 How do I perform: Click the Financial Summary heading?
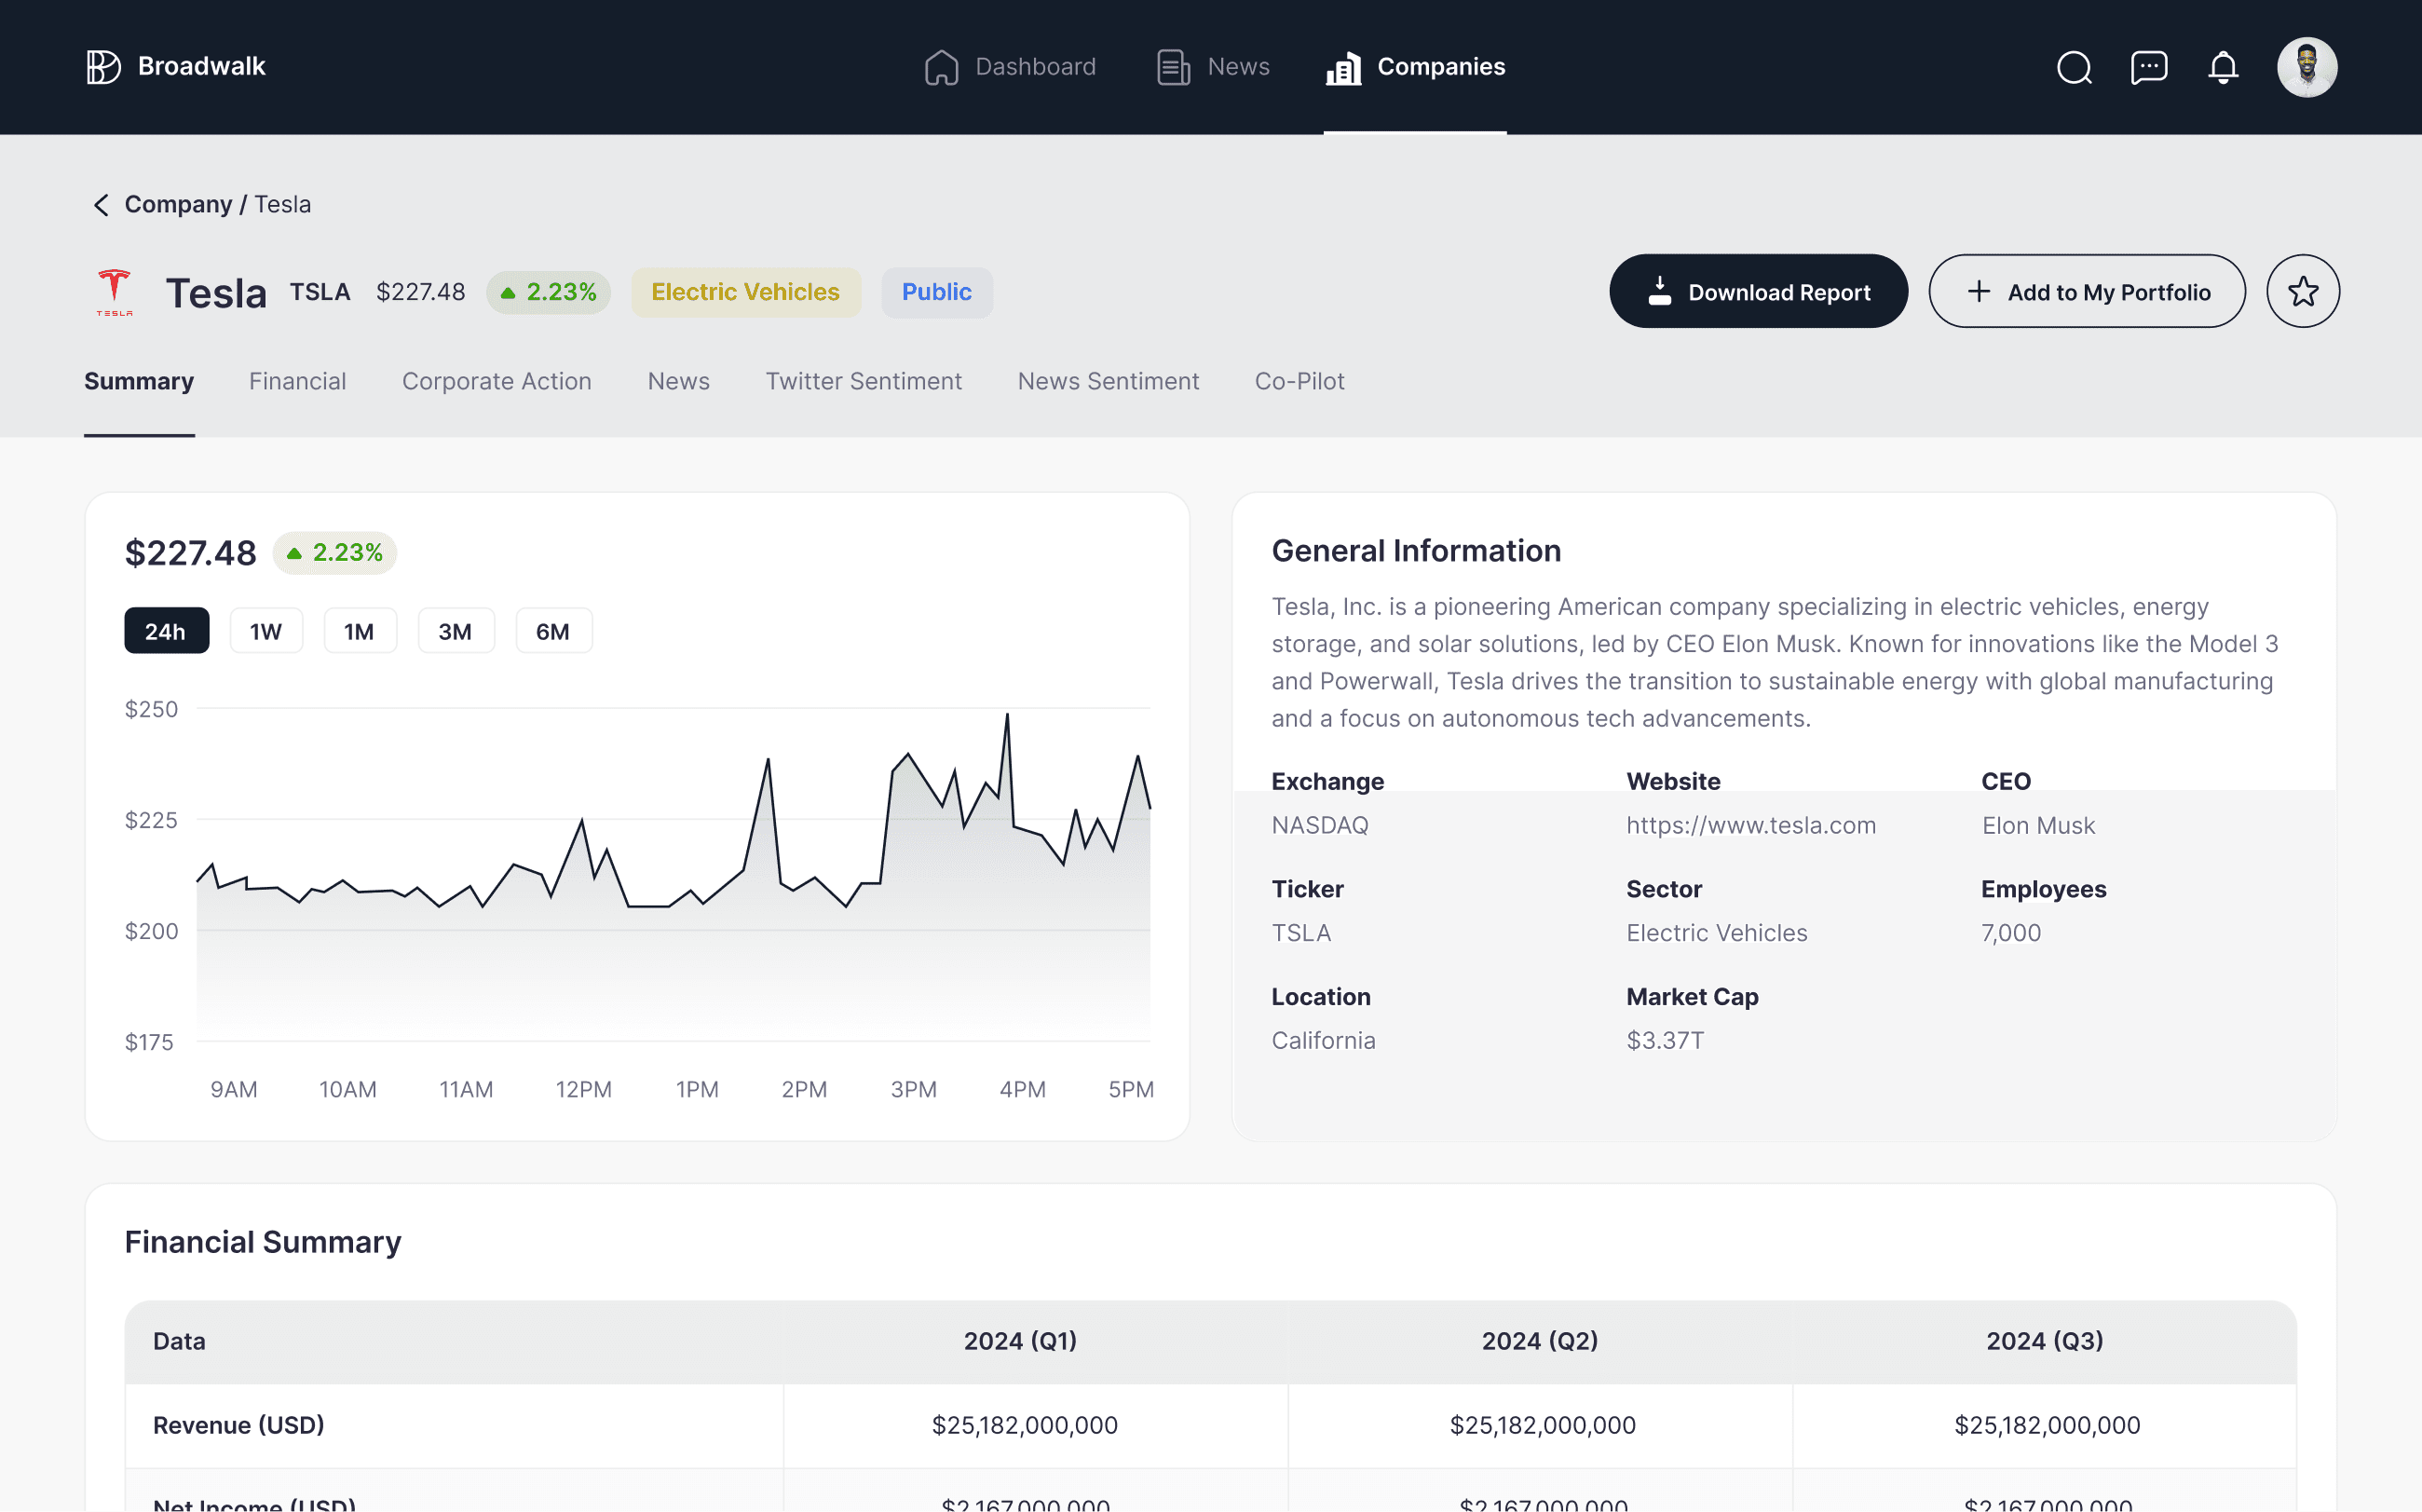click(x=263, y=1242)
